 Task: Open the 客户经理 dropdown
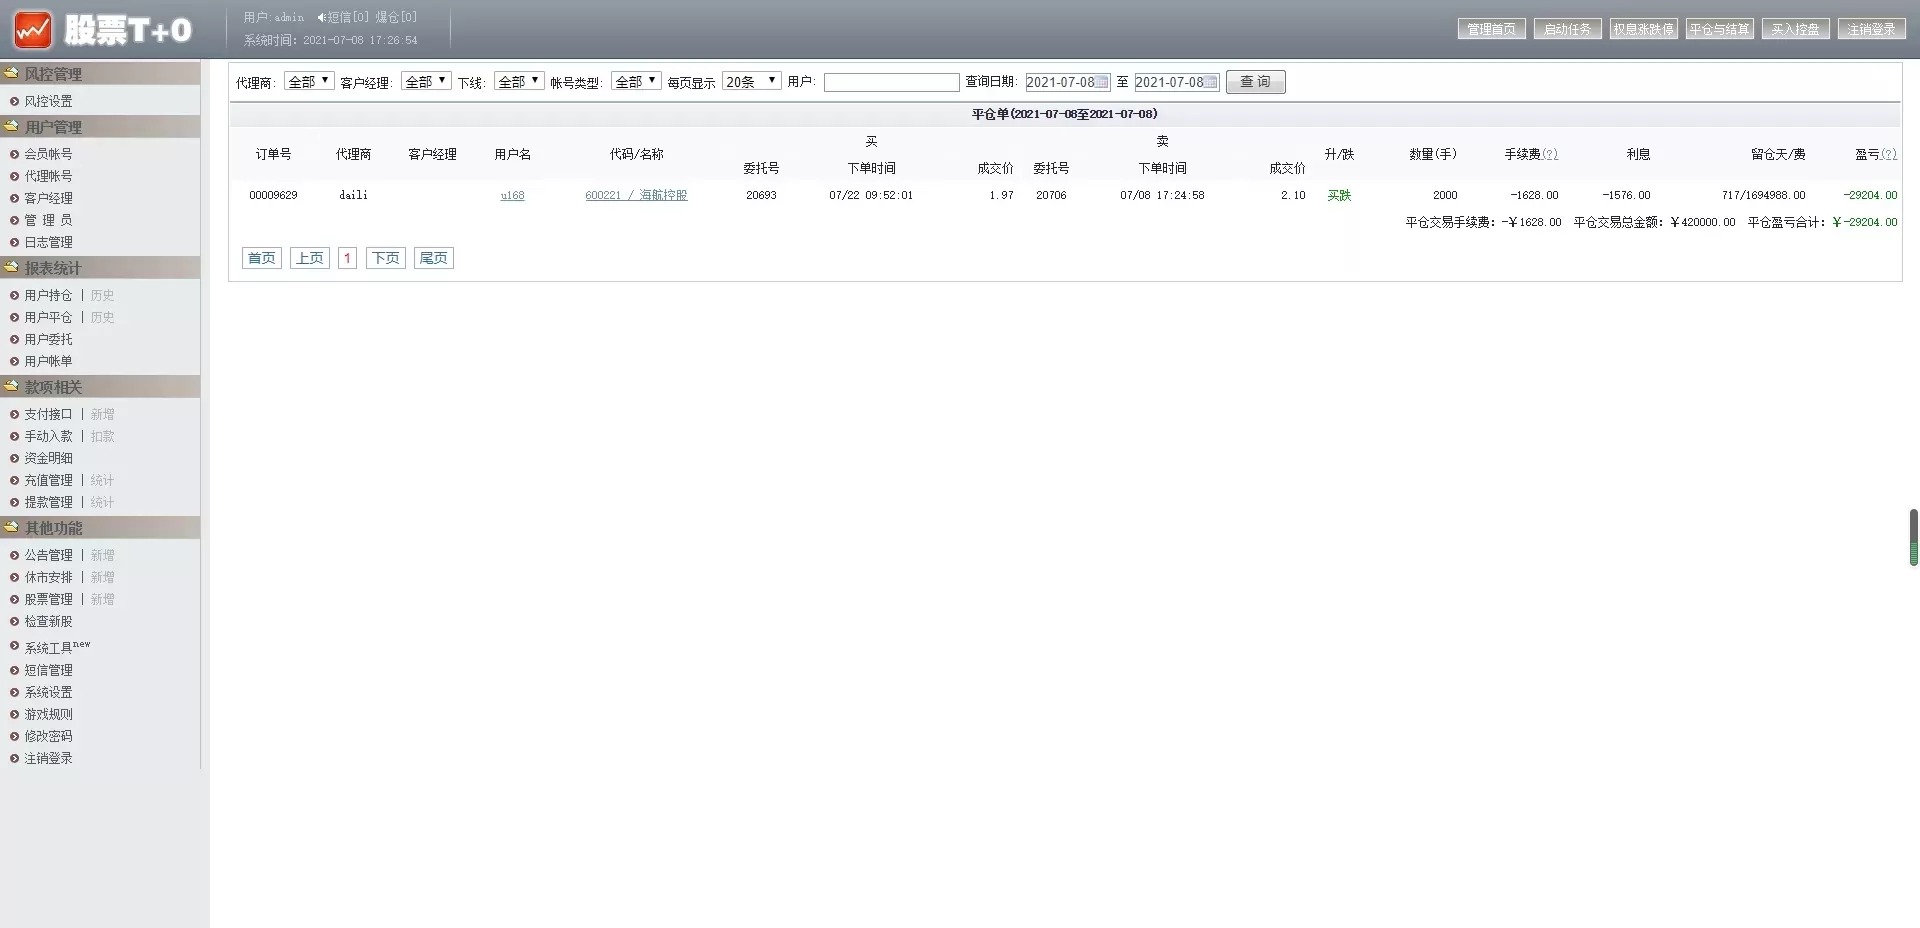click(426, 81)
